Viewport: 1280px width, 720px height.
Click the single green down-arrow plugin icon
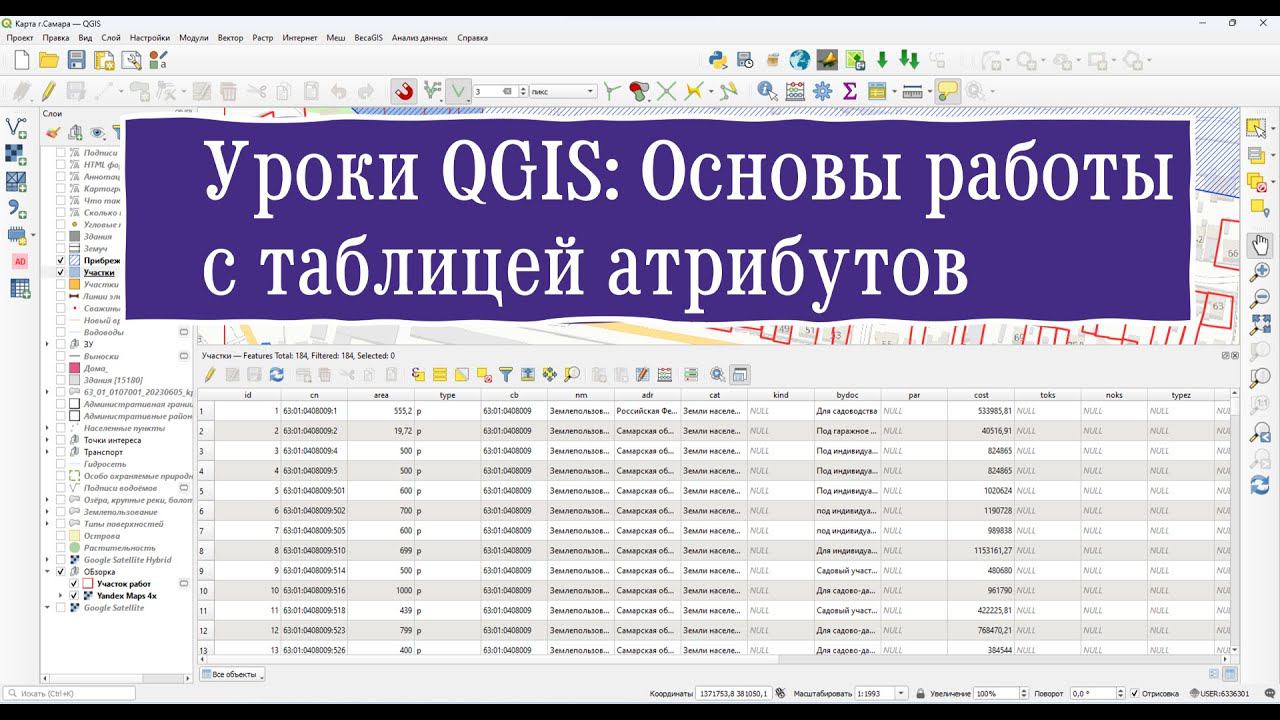pyautogui.click(x=882, y=60)
